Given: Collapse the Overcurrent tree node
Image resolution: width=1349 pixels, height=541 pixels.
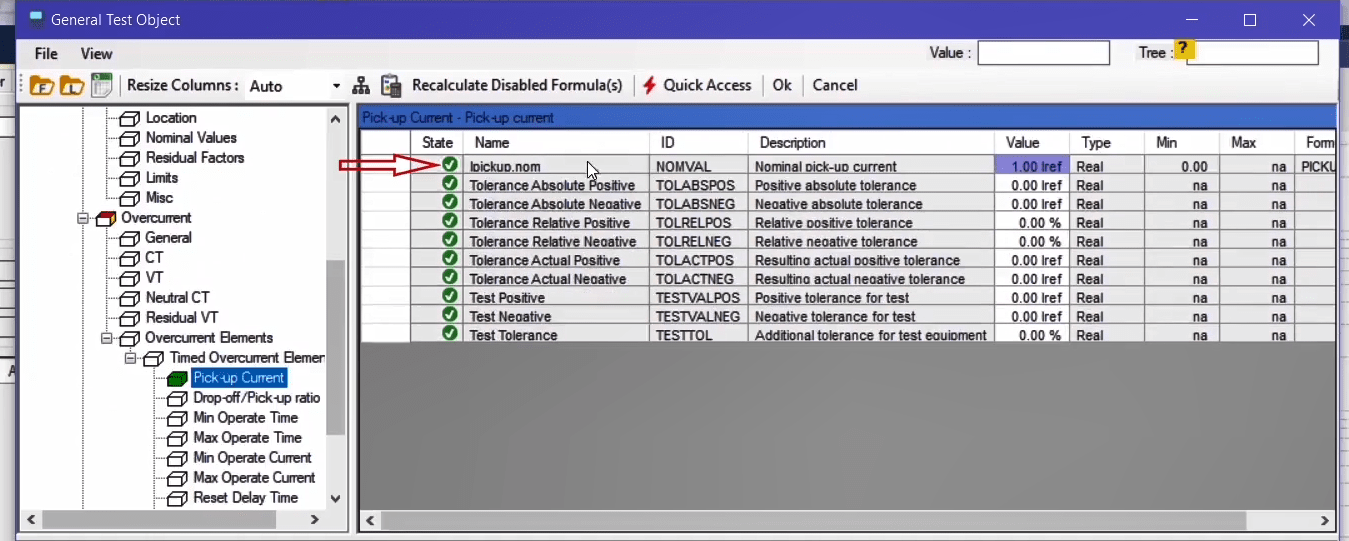Looking at the screenshot, I should [83, 218].
